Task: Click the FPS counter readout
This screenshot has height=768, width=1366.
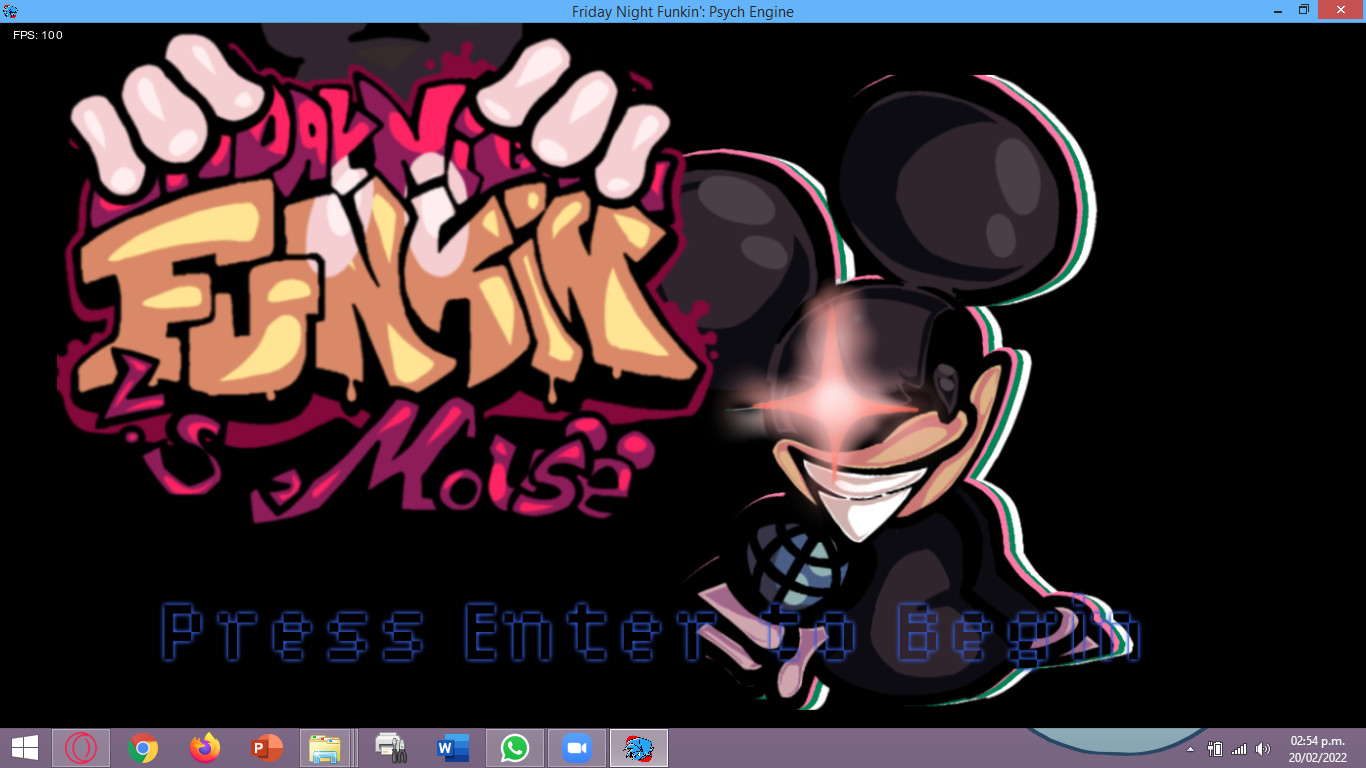Action: click(36, 34)
